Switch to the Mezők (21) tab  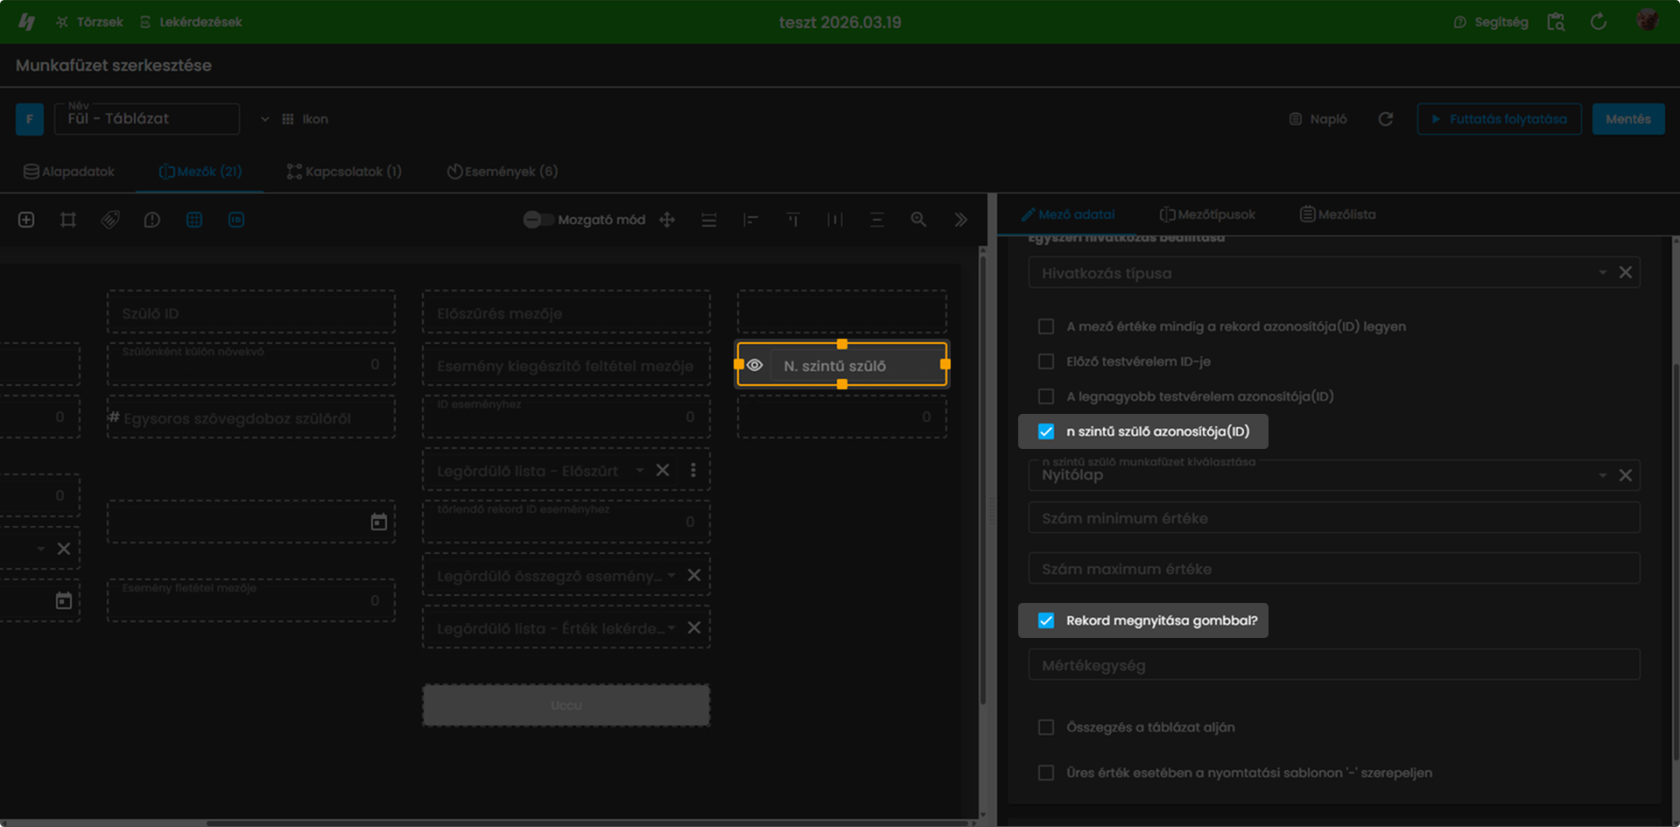[200, 171]
